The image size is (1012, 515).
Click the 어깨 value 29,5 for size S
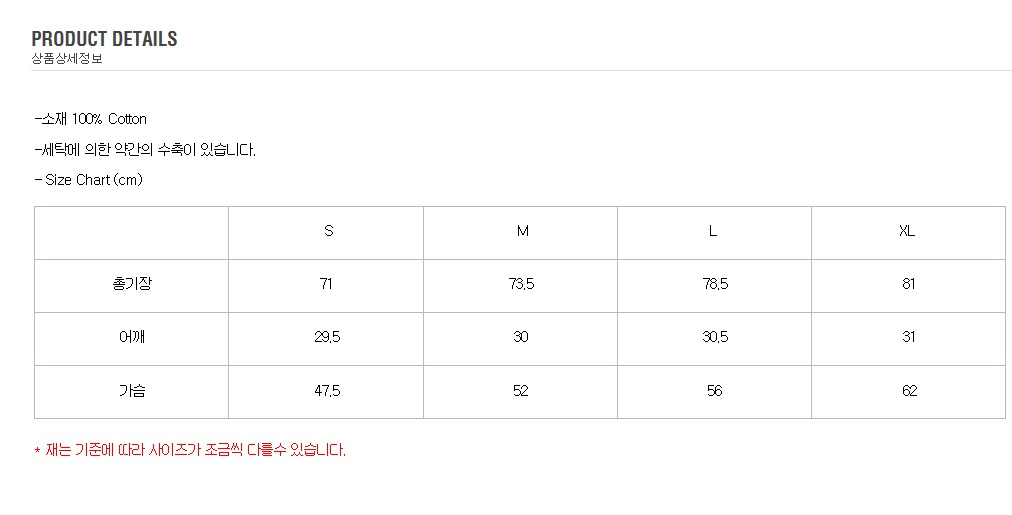(327, 337)
